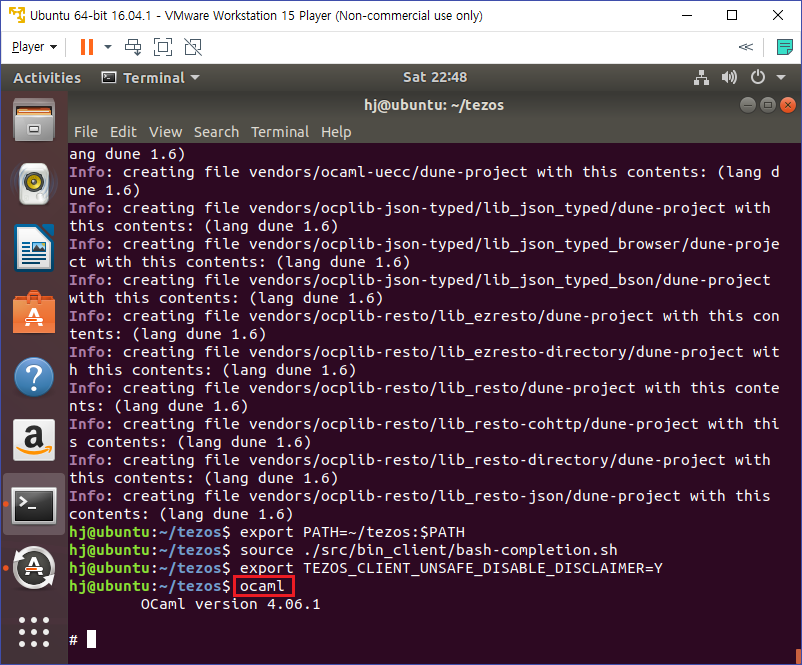
Task: Open Activities overview
Action: click(47, 78)
